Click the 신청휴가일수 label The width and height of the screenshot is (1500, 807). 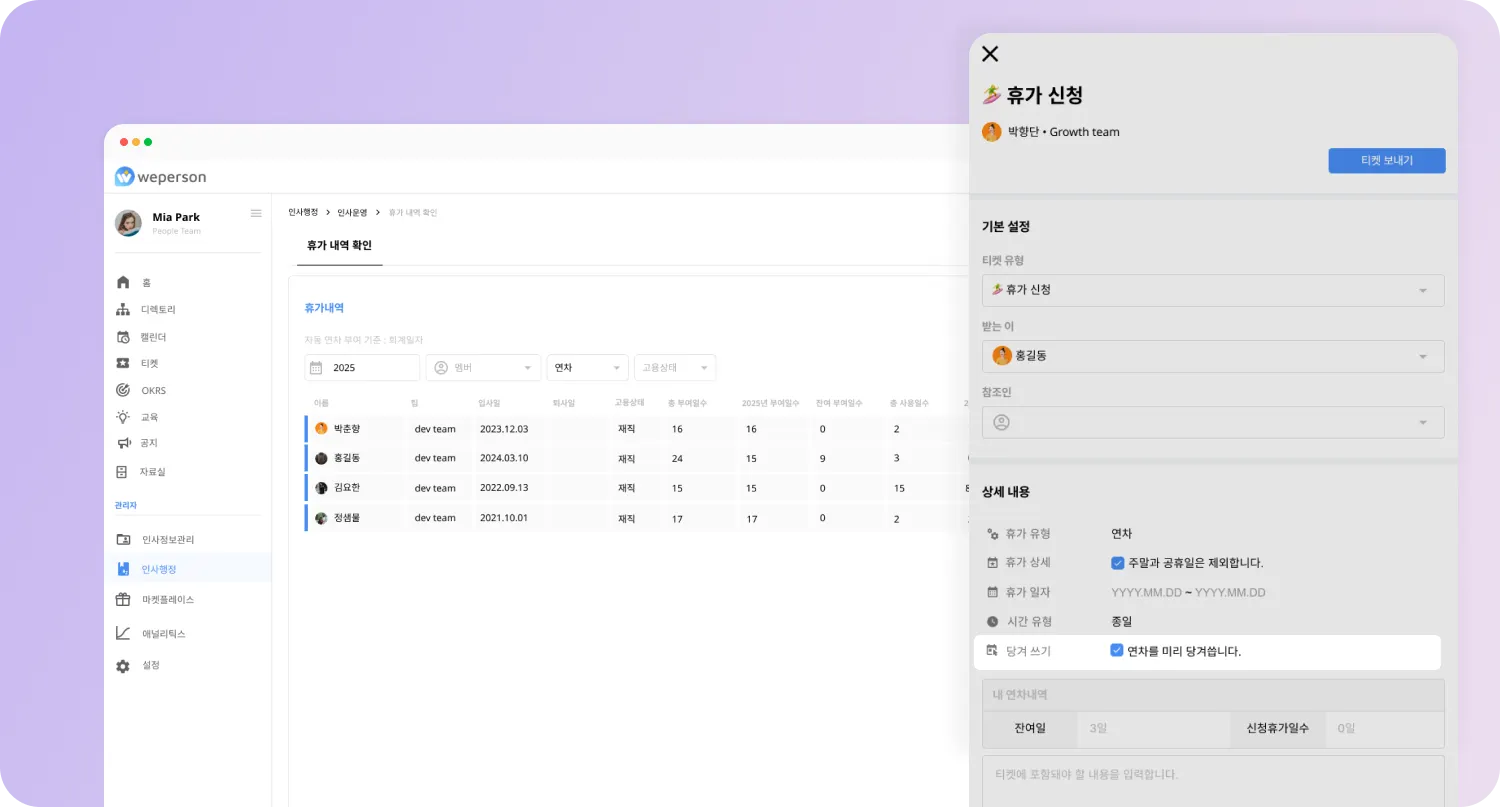pyautogui.click(x=1278, y=729)
